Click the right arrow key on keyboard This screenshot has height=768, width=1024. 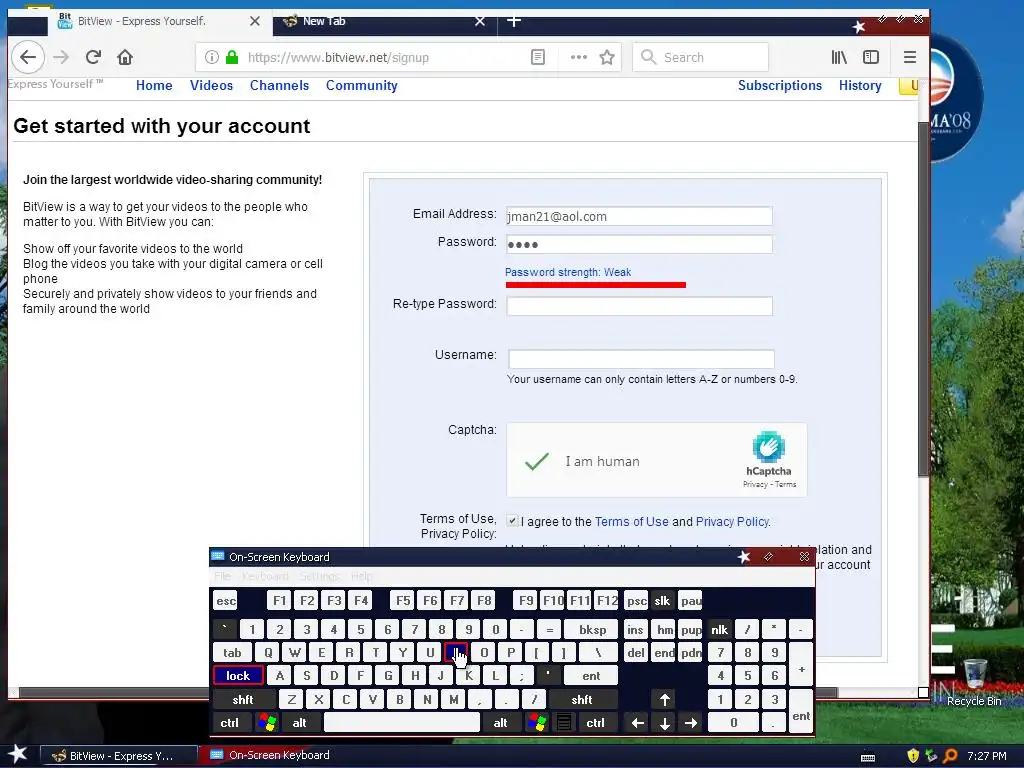click(691, 723)
